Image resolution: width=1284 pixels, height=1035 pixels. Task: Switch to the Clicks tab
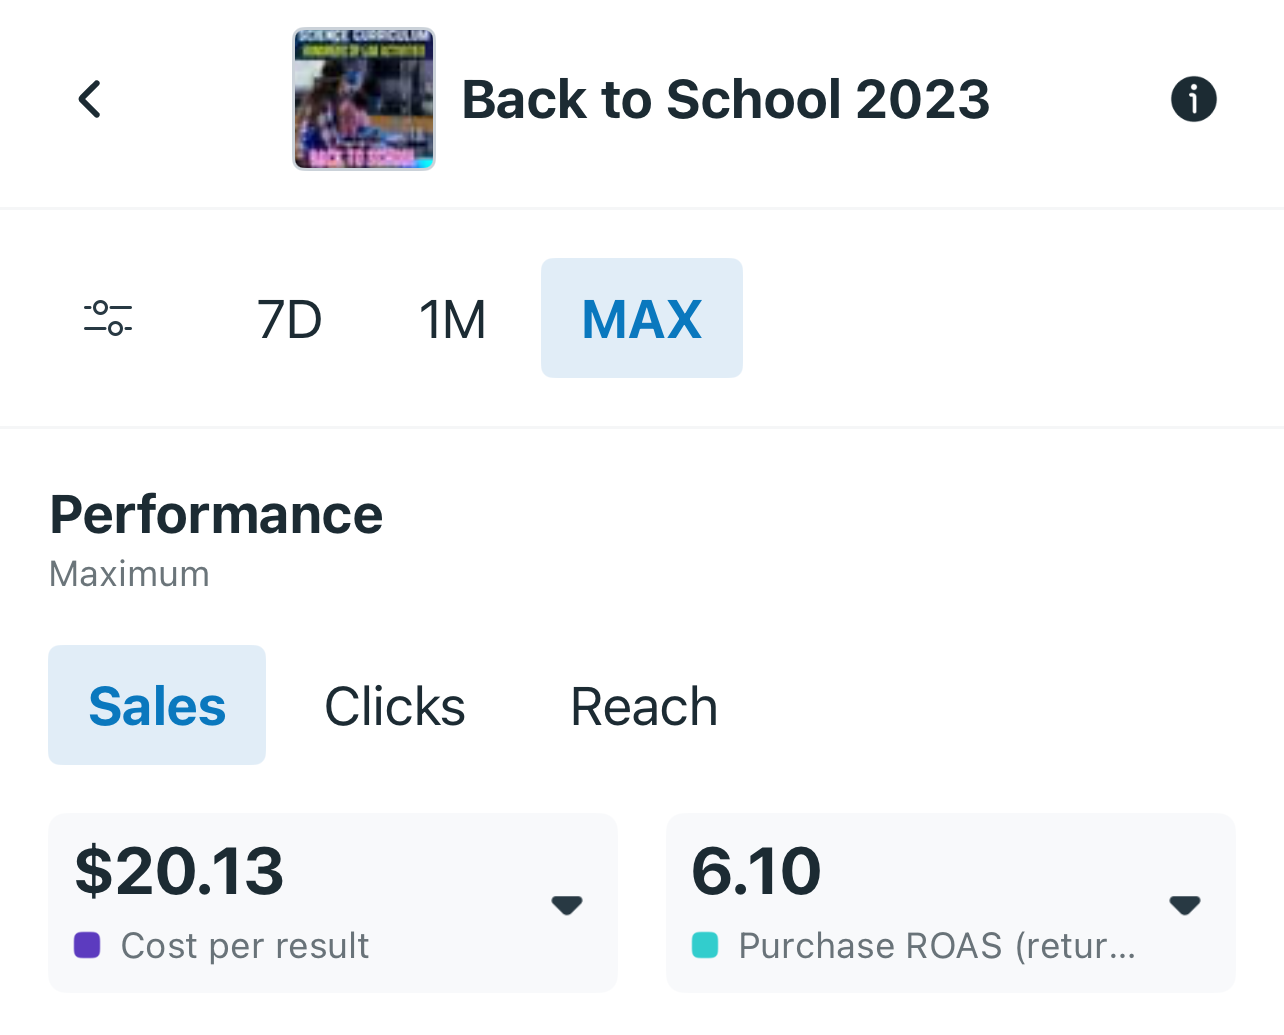point(395,707)
